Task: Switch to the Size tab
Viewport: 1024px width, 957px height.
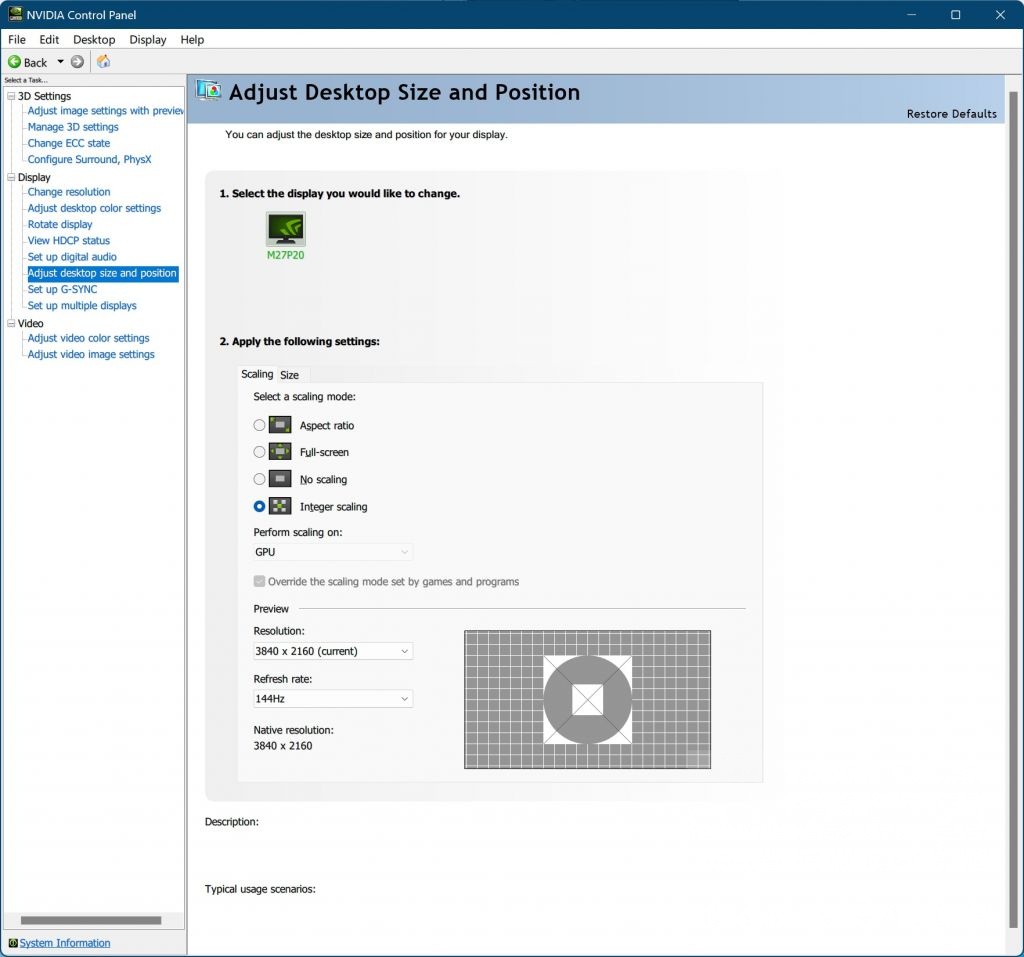Action: point(289,375)
